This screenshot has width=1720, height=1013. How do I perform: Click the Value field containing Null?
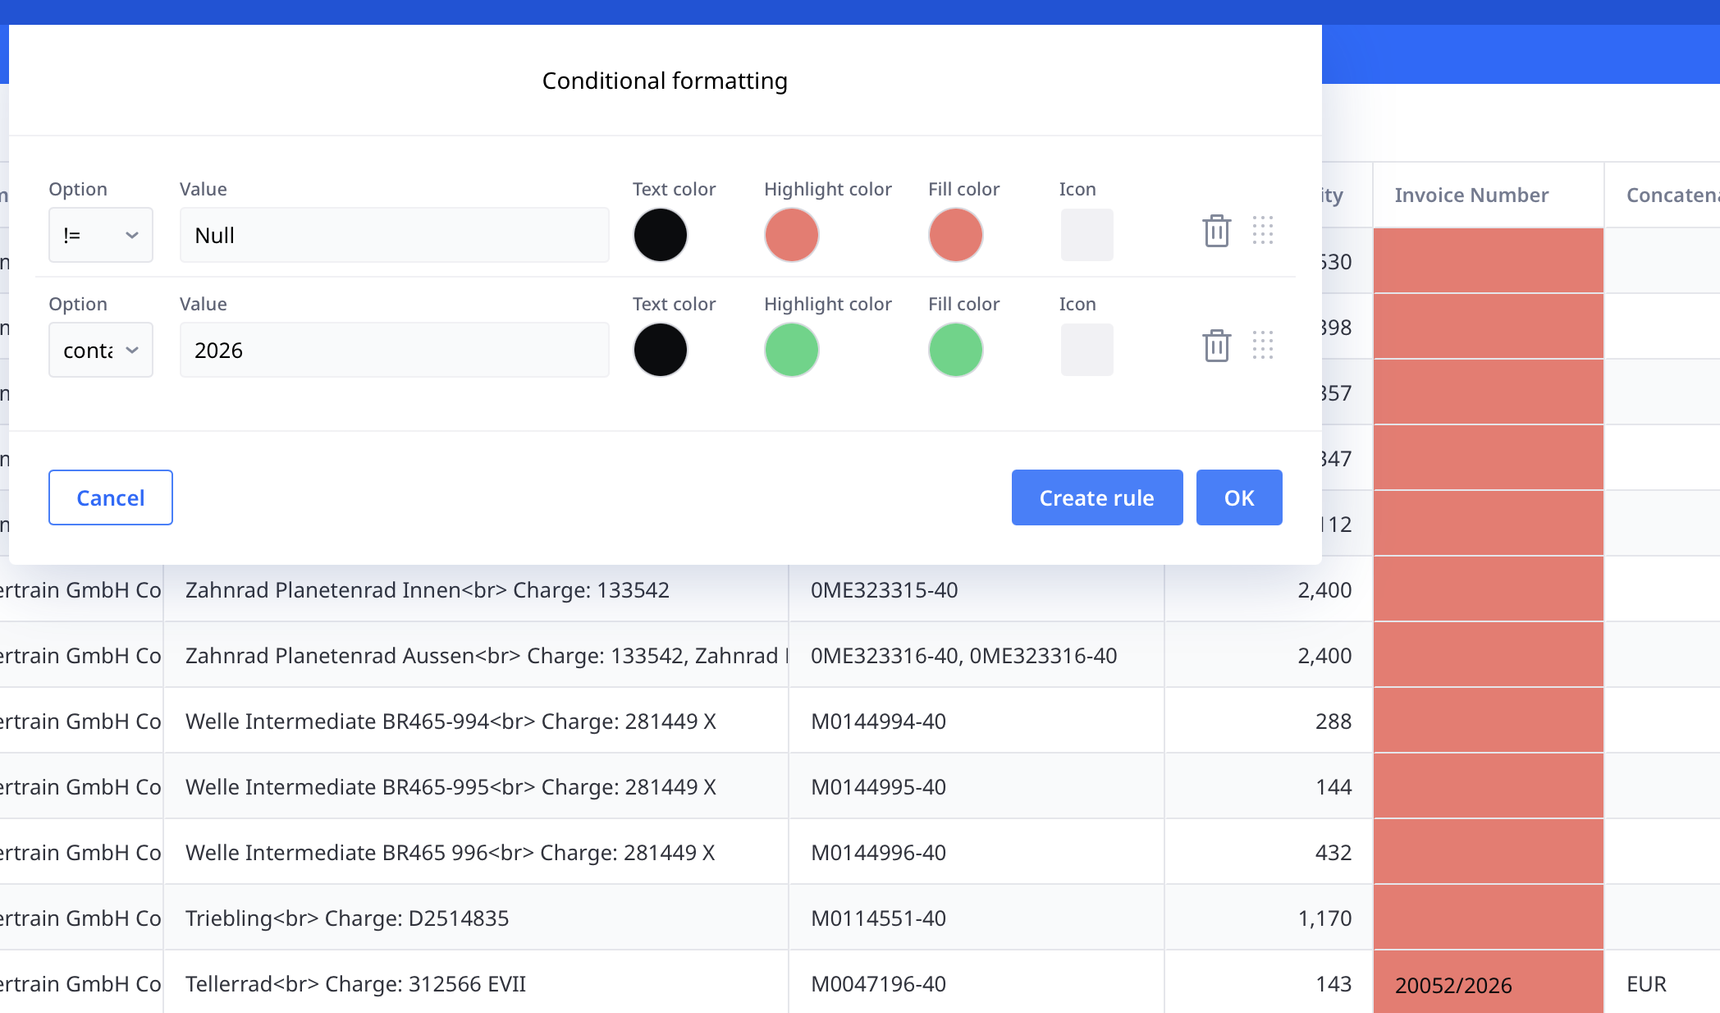tap(394, 235)
